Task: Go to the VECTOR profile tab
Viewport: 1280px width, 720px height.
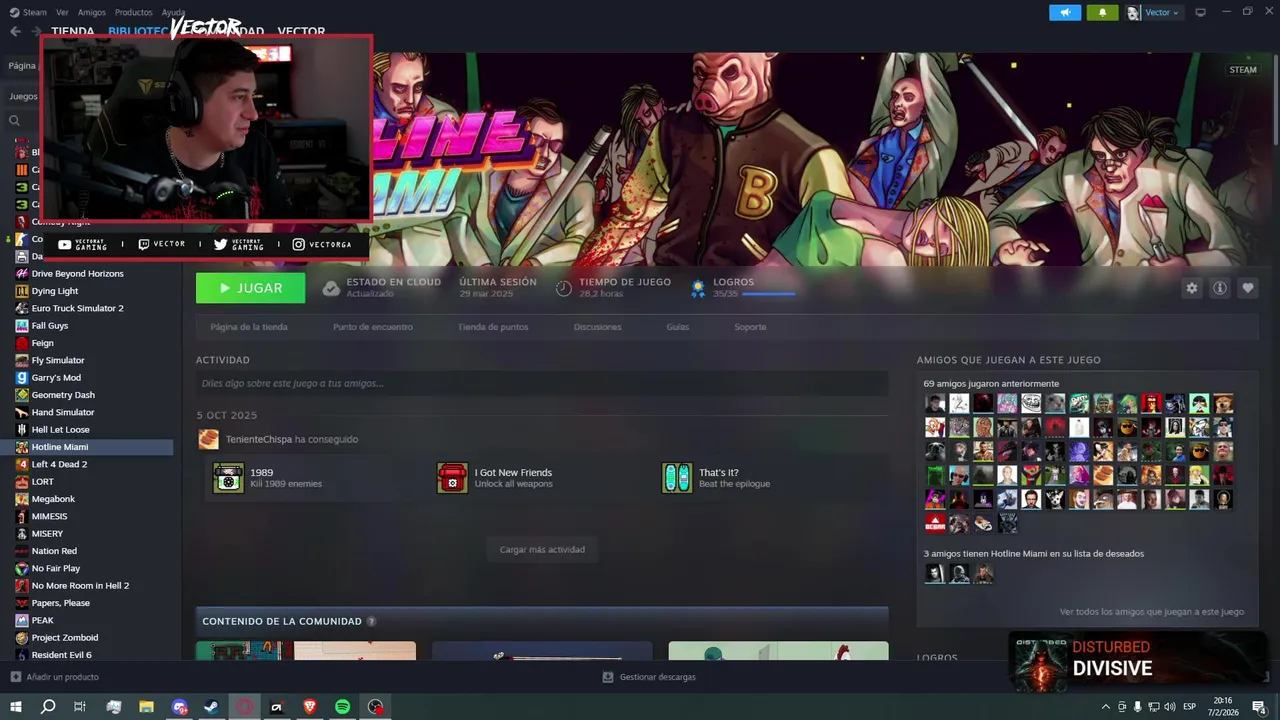Action: tap(301, 31)
